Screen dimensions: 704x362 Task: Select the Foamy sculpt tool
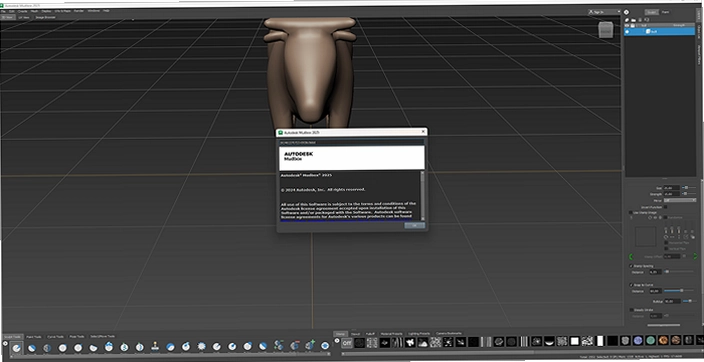click(109, 347)
